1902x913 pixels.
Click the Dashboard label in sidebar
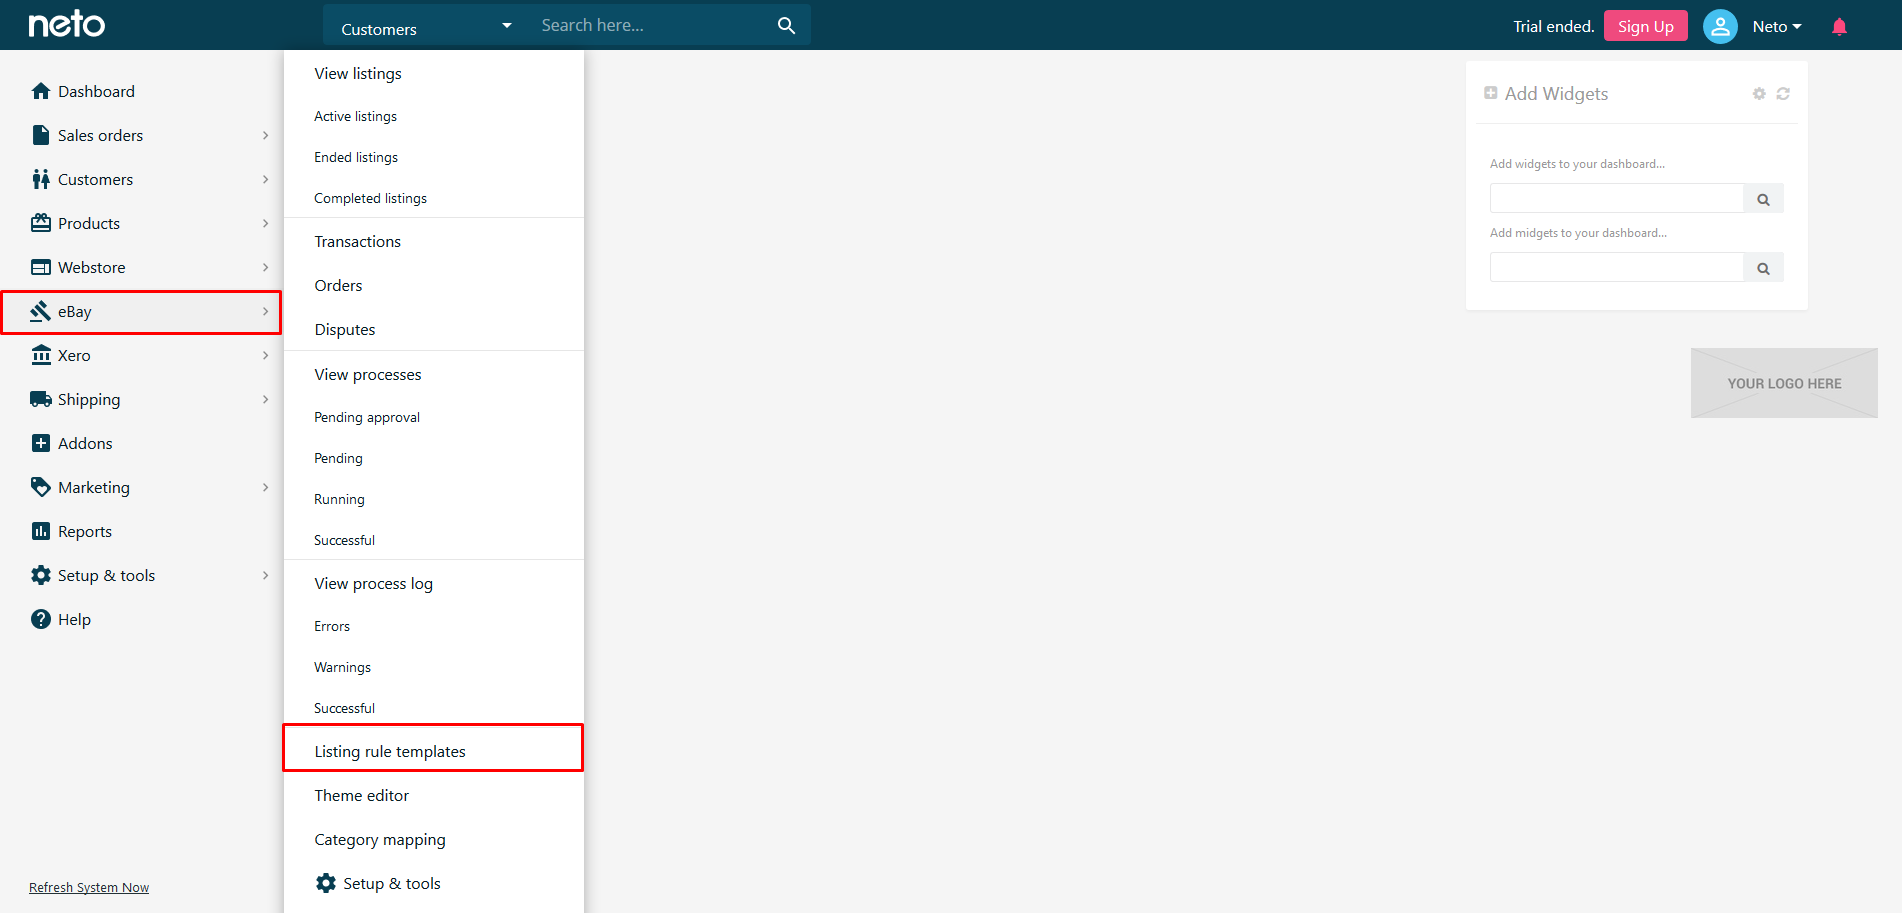pyautogui.click(x=96, y=91)
